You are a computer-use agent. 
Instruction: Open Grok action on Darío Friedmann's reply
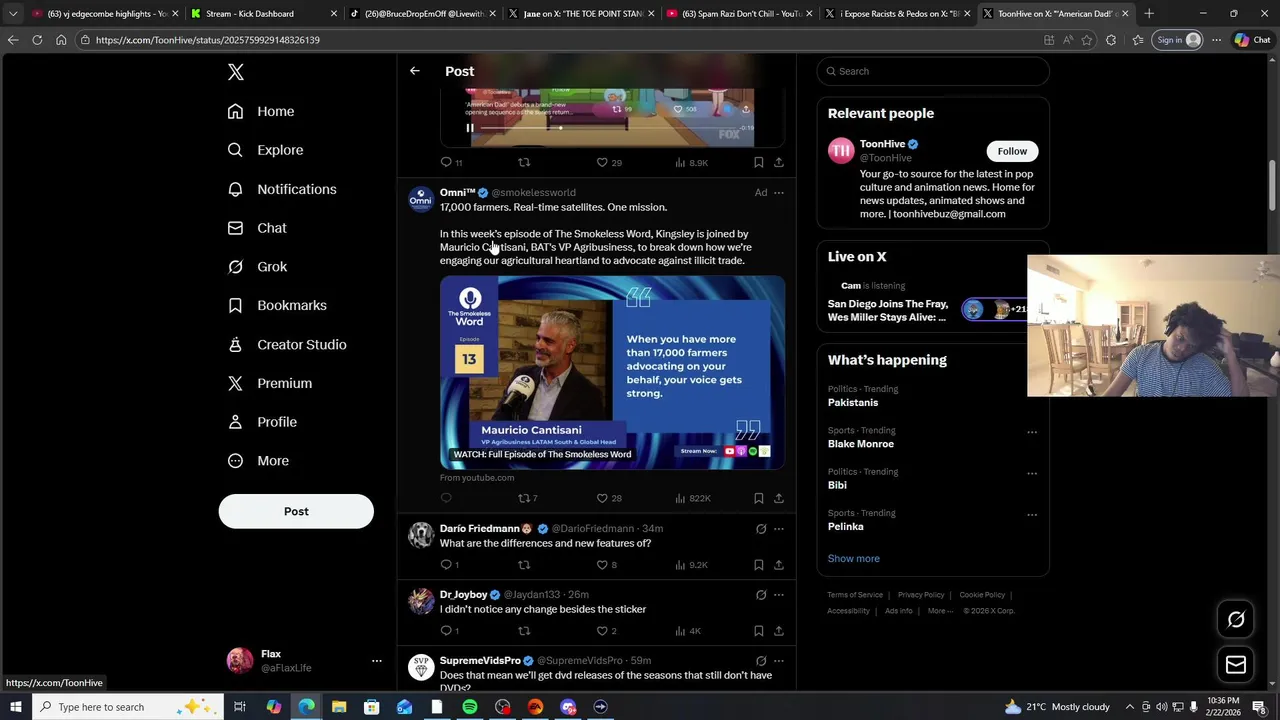pos(761,529)
